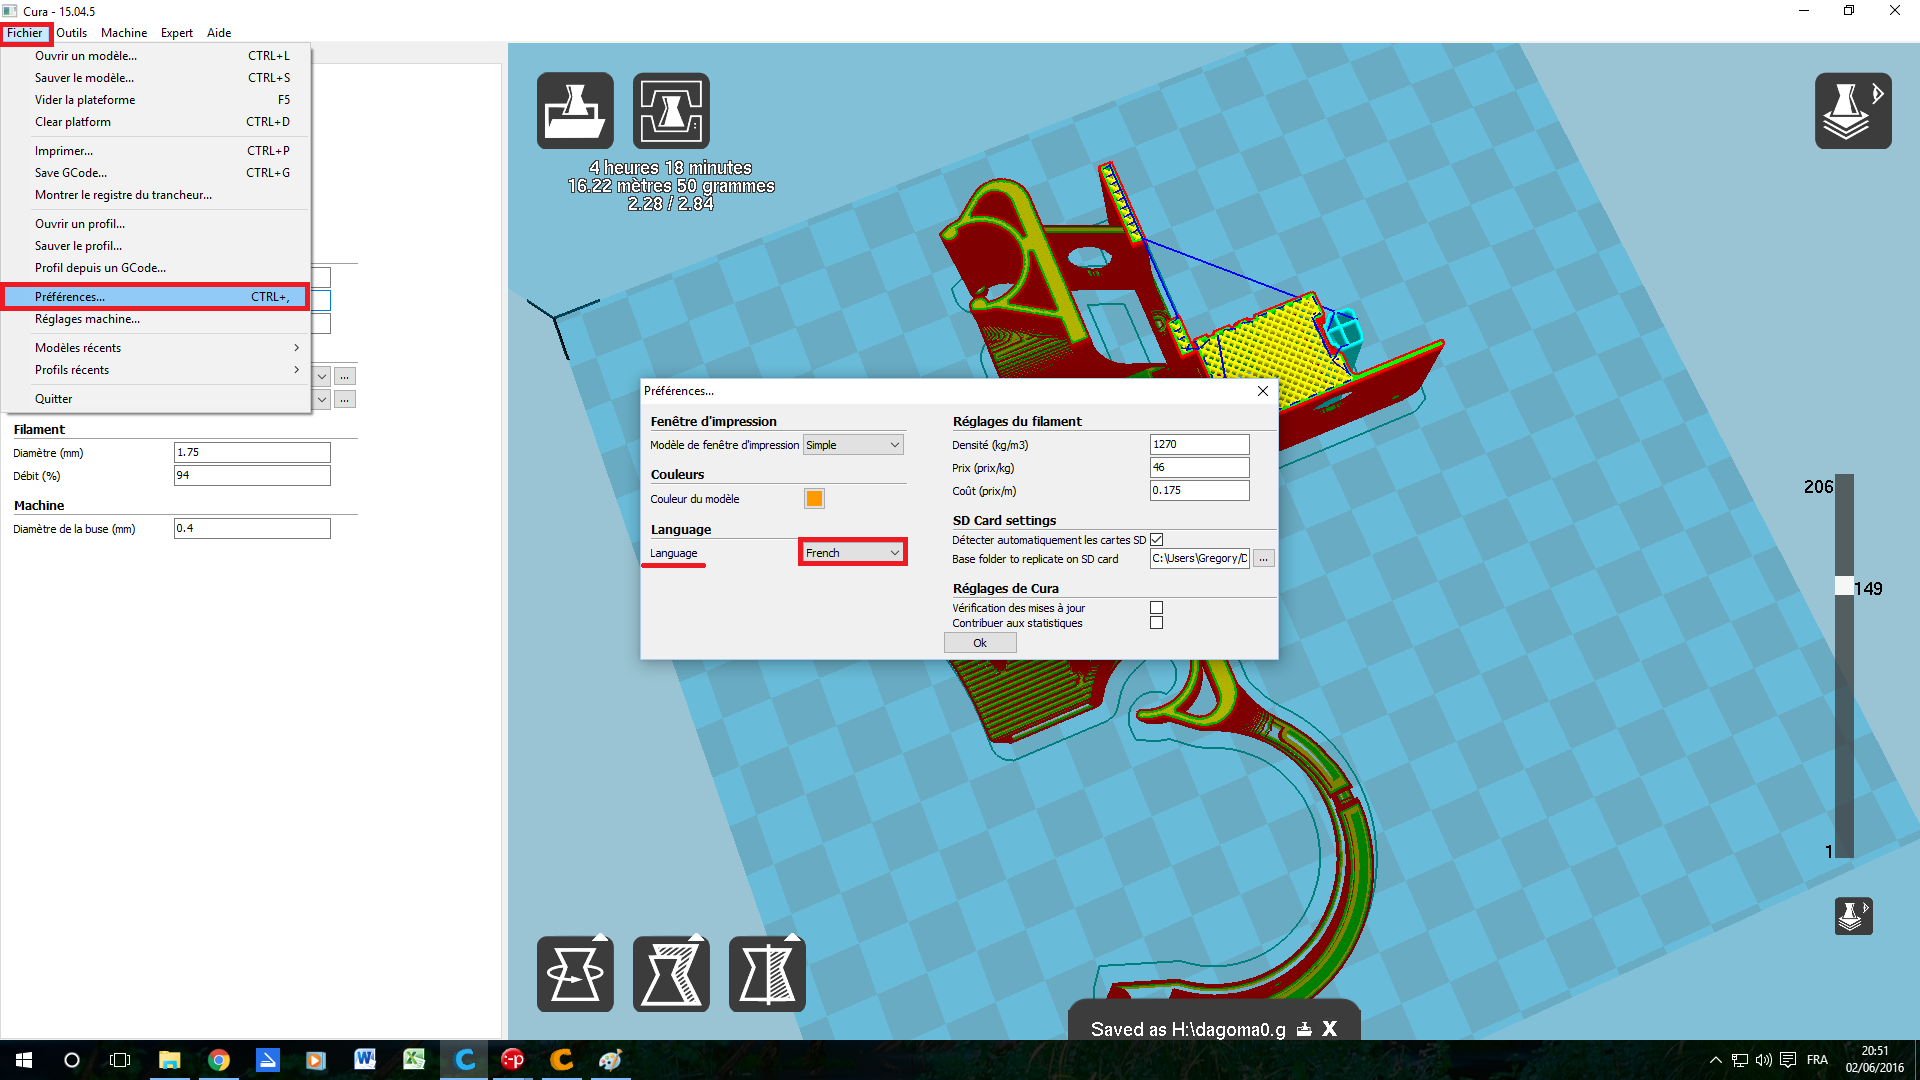Viewport: 1920px width, 1080px height.
Task: Click small layer view icon below slider
Action: click(x=1852, y=915)
